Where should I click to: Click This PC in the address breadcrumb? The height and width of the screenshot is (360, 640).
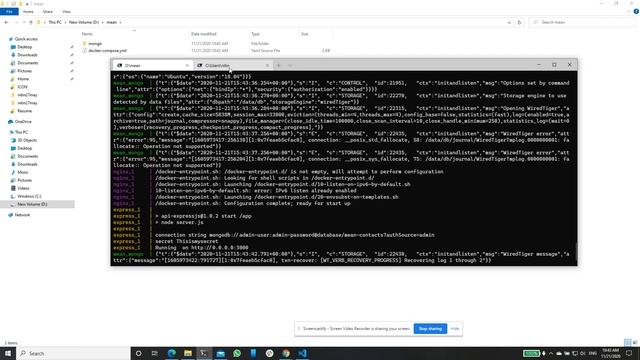55,22
